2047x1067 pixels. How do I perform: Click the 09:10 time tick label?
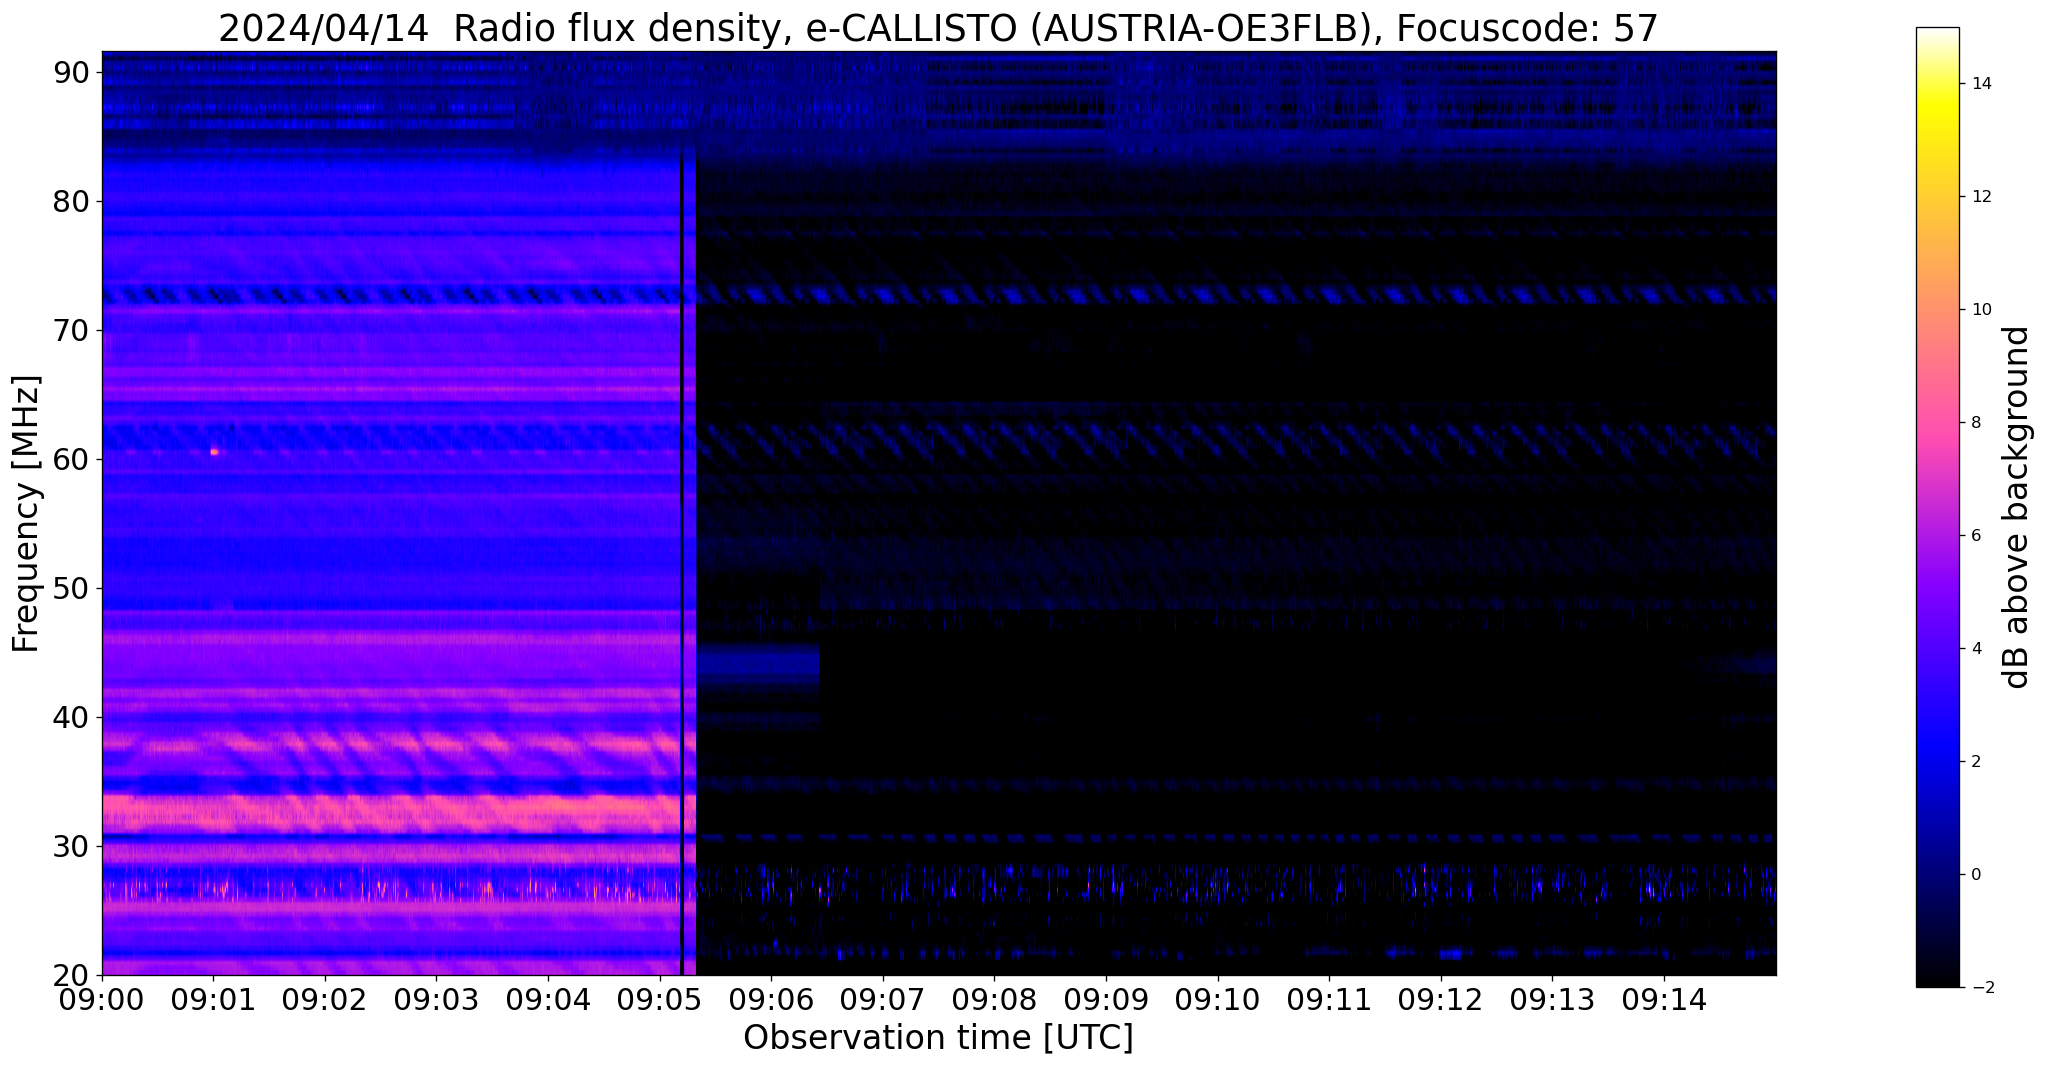[x=1218, y=999]
